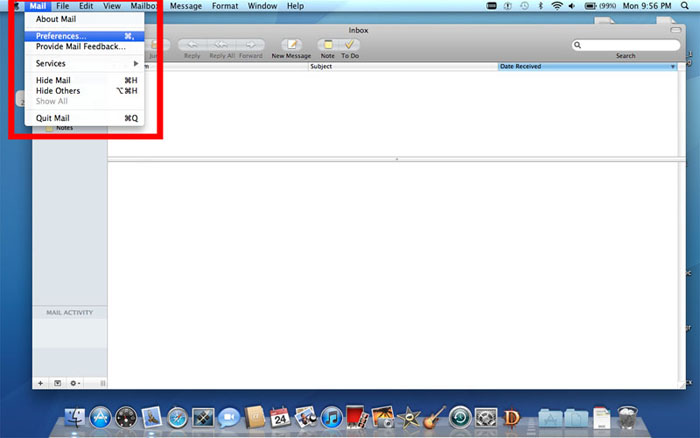The width and height of the screenshot is (700, 438).
Task: Open the Trash in the Dock
Action: 627,418
